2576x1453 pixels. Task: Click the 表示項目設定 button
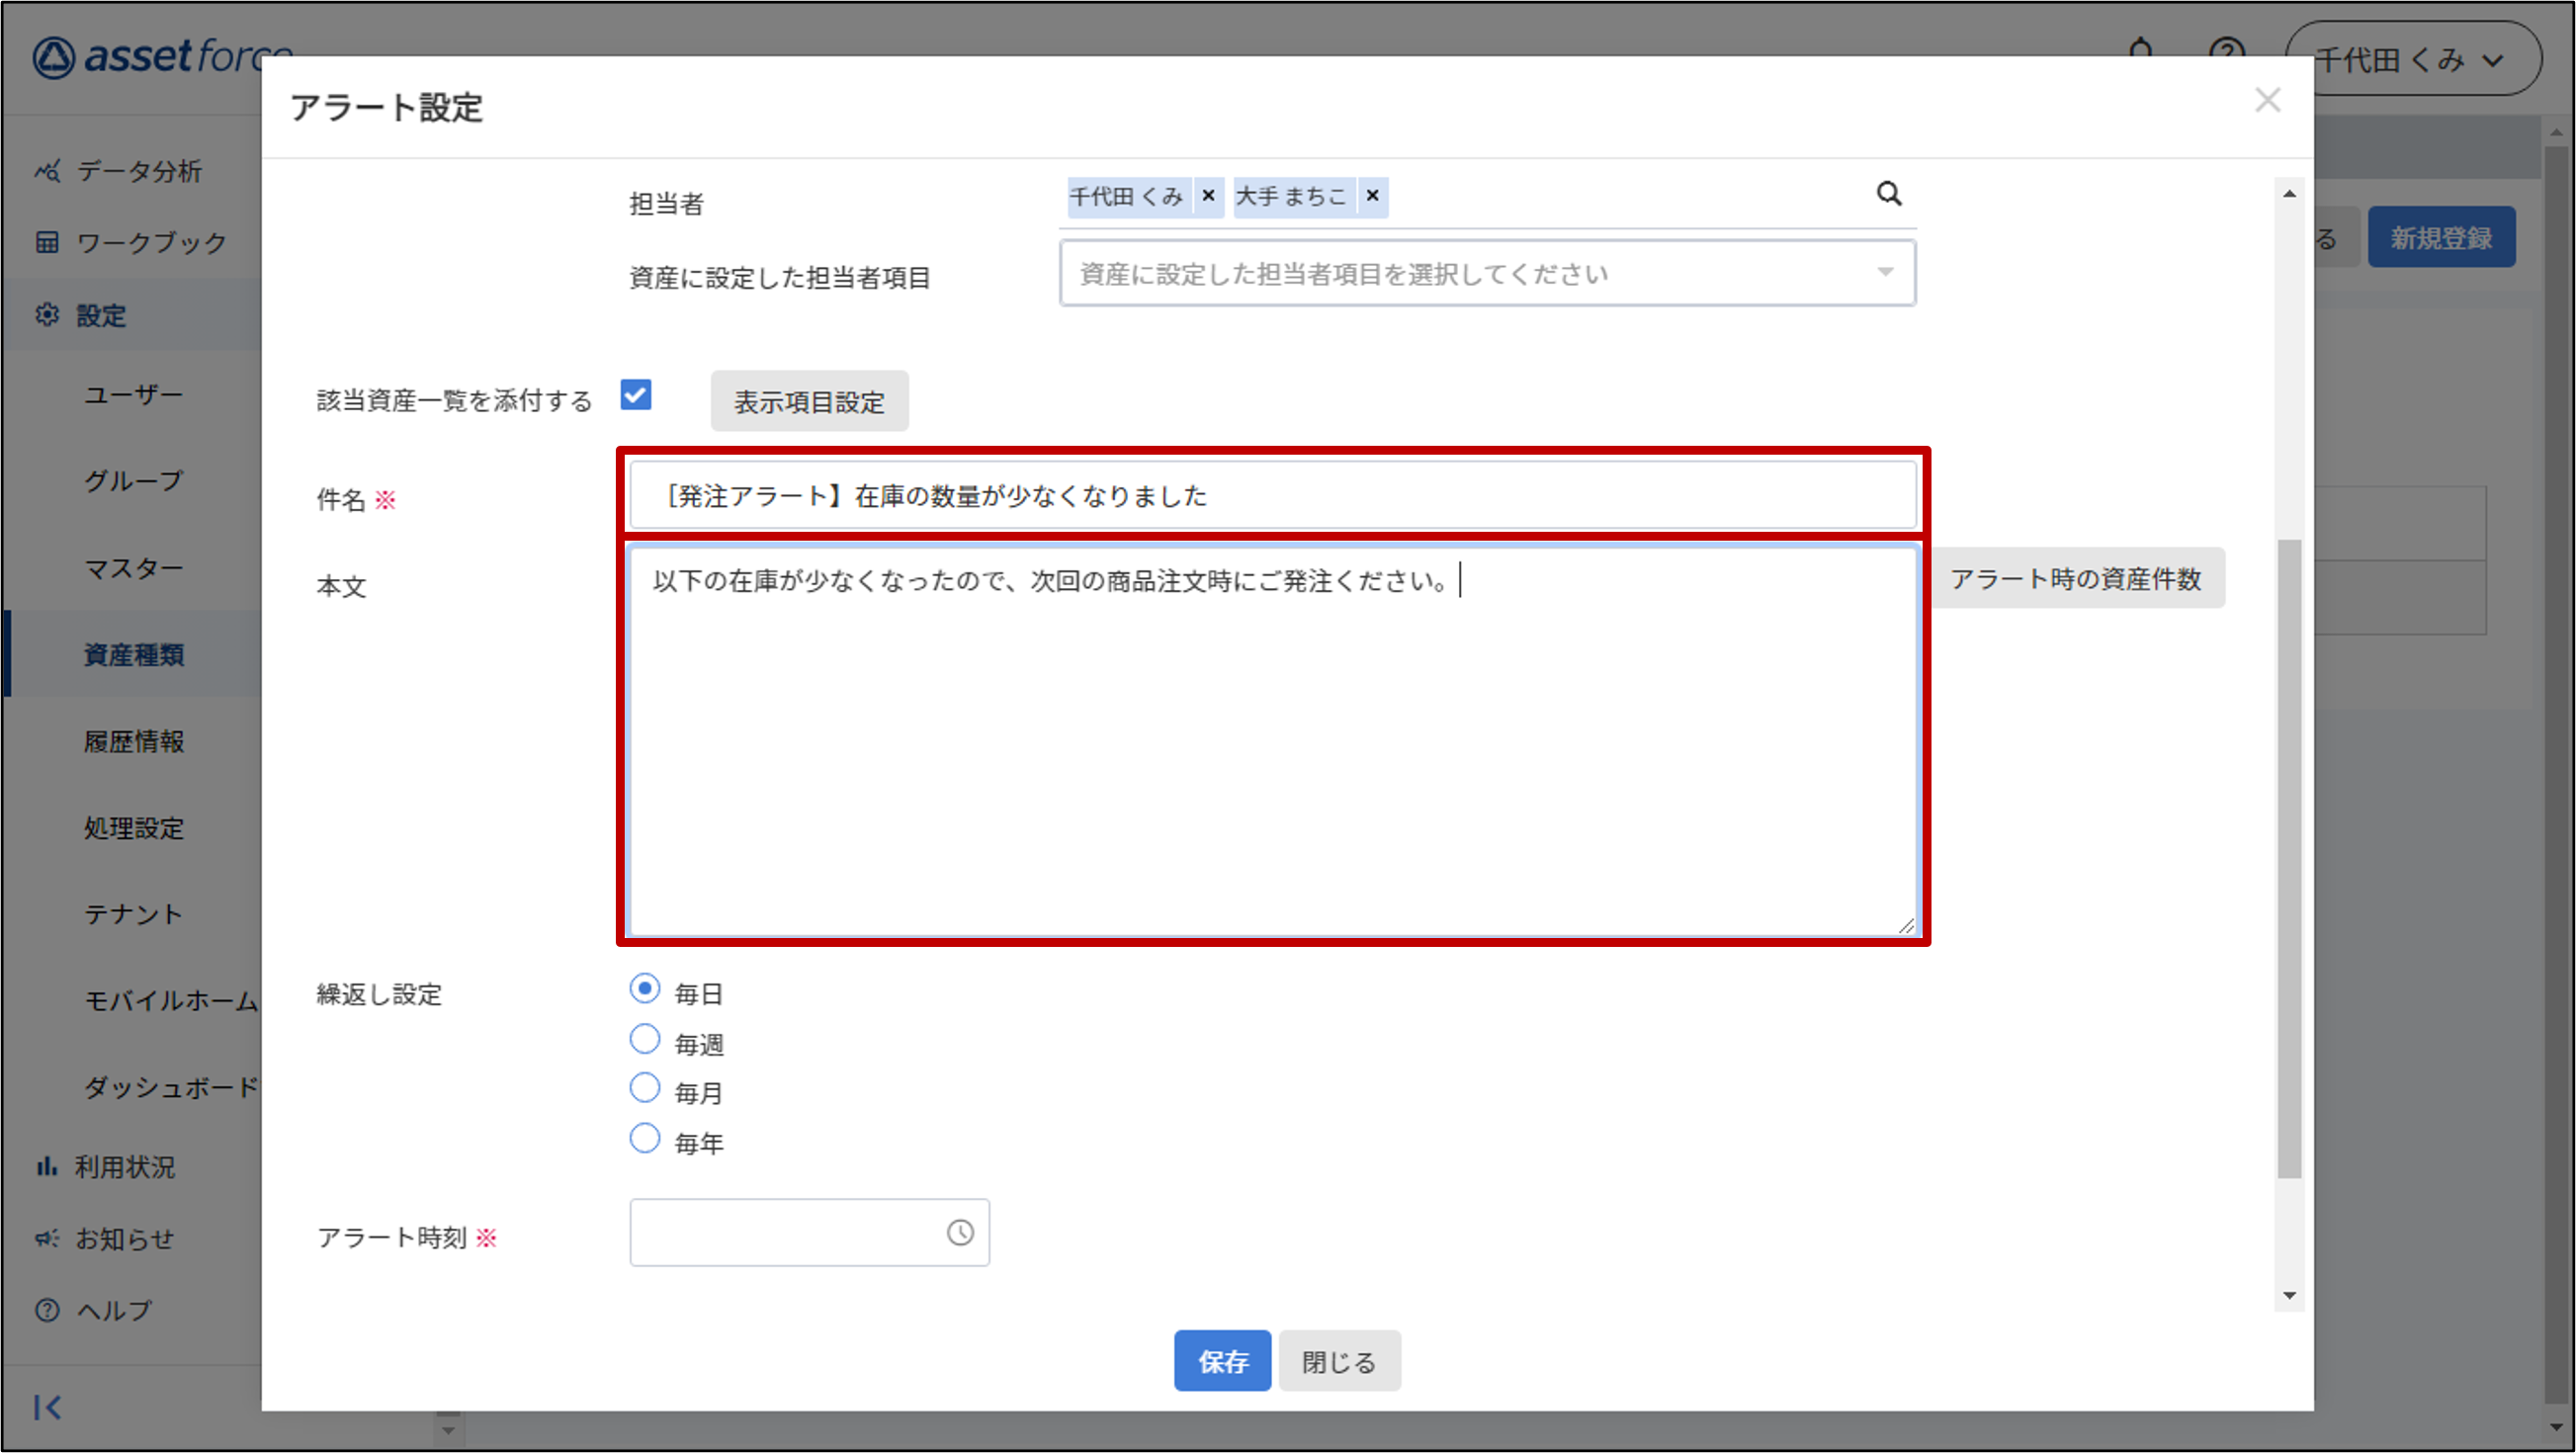tap(809, 402)
